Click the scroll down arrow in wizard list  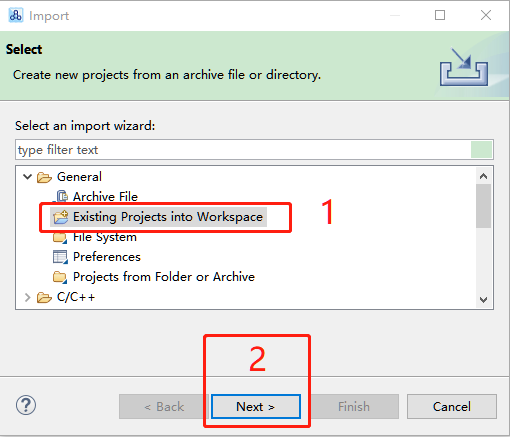click(x=483, y=300)
